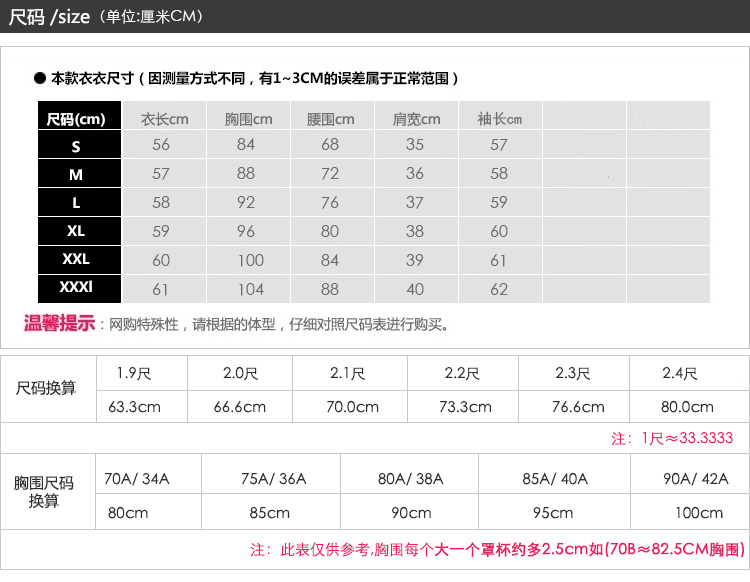
Task: Click shoulder value 38 in XL row
Action: [415, 231]
